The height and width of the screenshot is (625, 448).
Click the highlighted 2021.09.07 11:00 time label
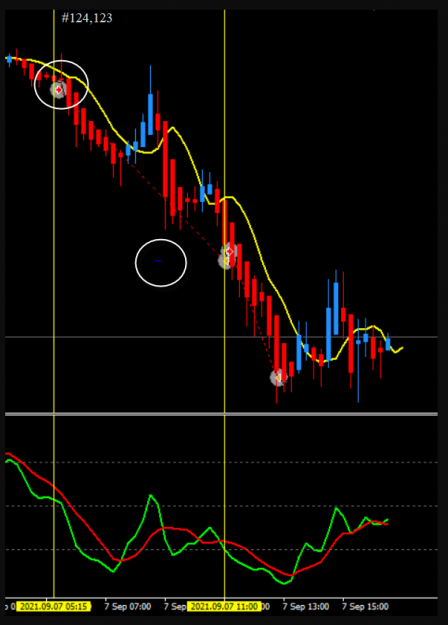click(x=224, y=607)
